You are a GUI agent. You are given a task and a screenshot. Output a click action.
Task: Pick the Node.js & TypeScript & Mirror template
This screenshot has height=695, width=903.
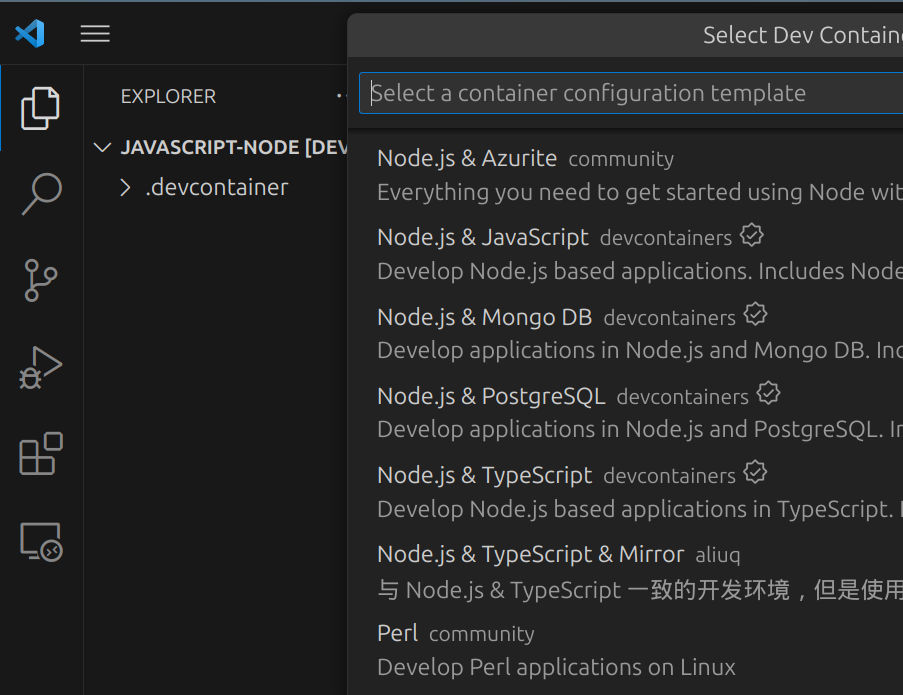[530, 554]
